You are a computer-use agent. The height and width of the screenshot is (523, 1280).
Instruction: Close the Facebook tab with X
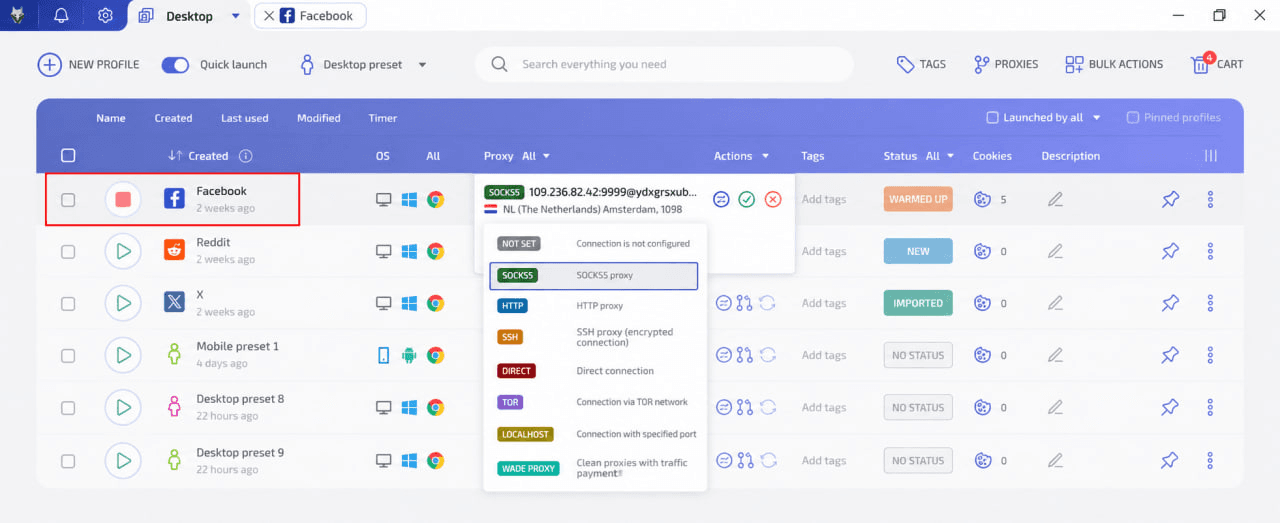(x=269, y=16)
